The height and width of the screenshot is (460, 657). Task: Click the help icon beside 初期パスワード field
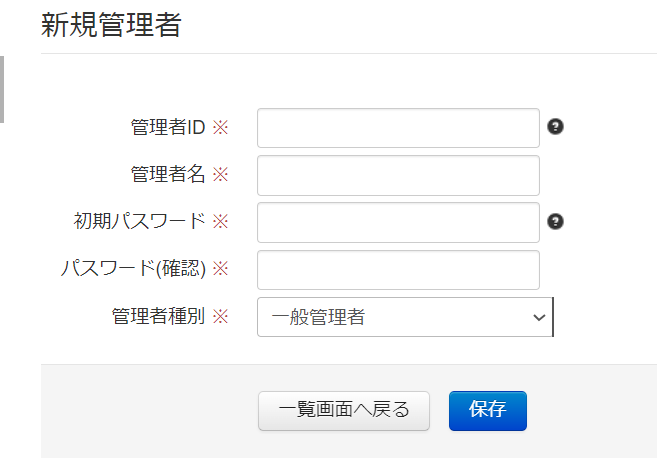tap(556, 222)
